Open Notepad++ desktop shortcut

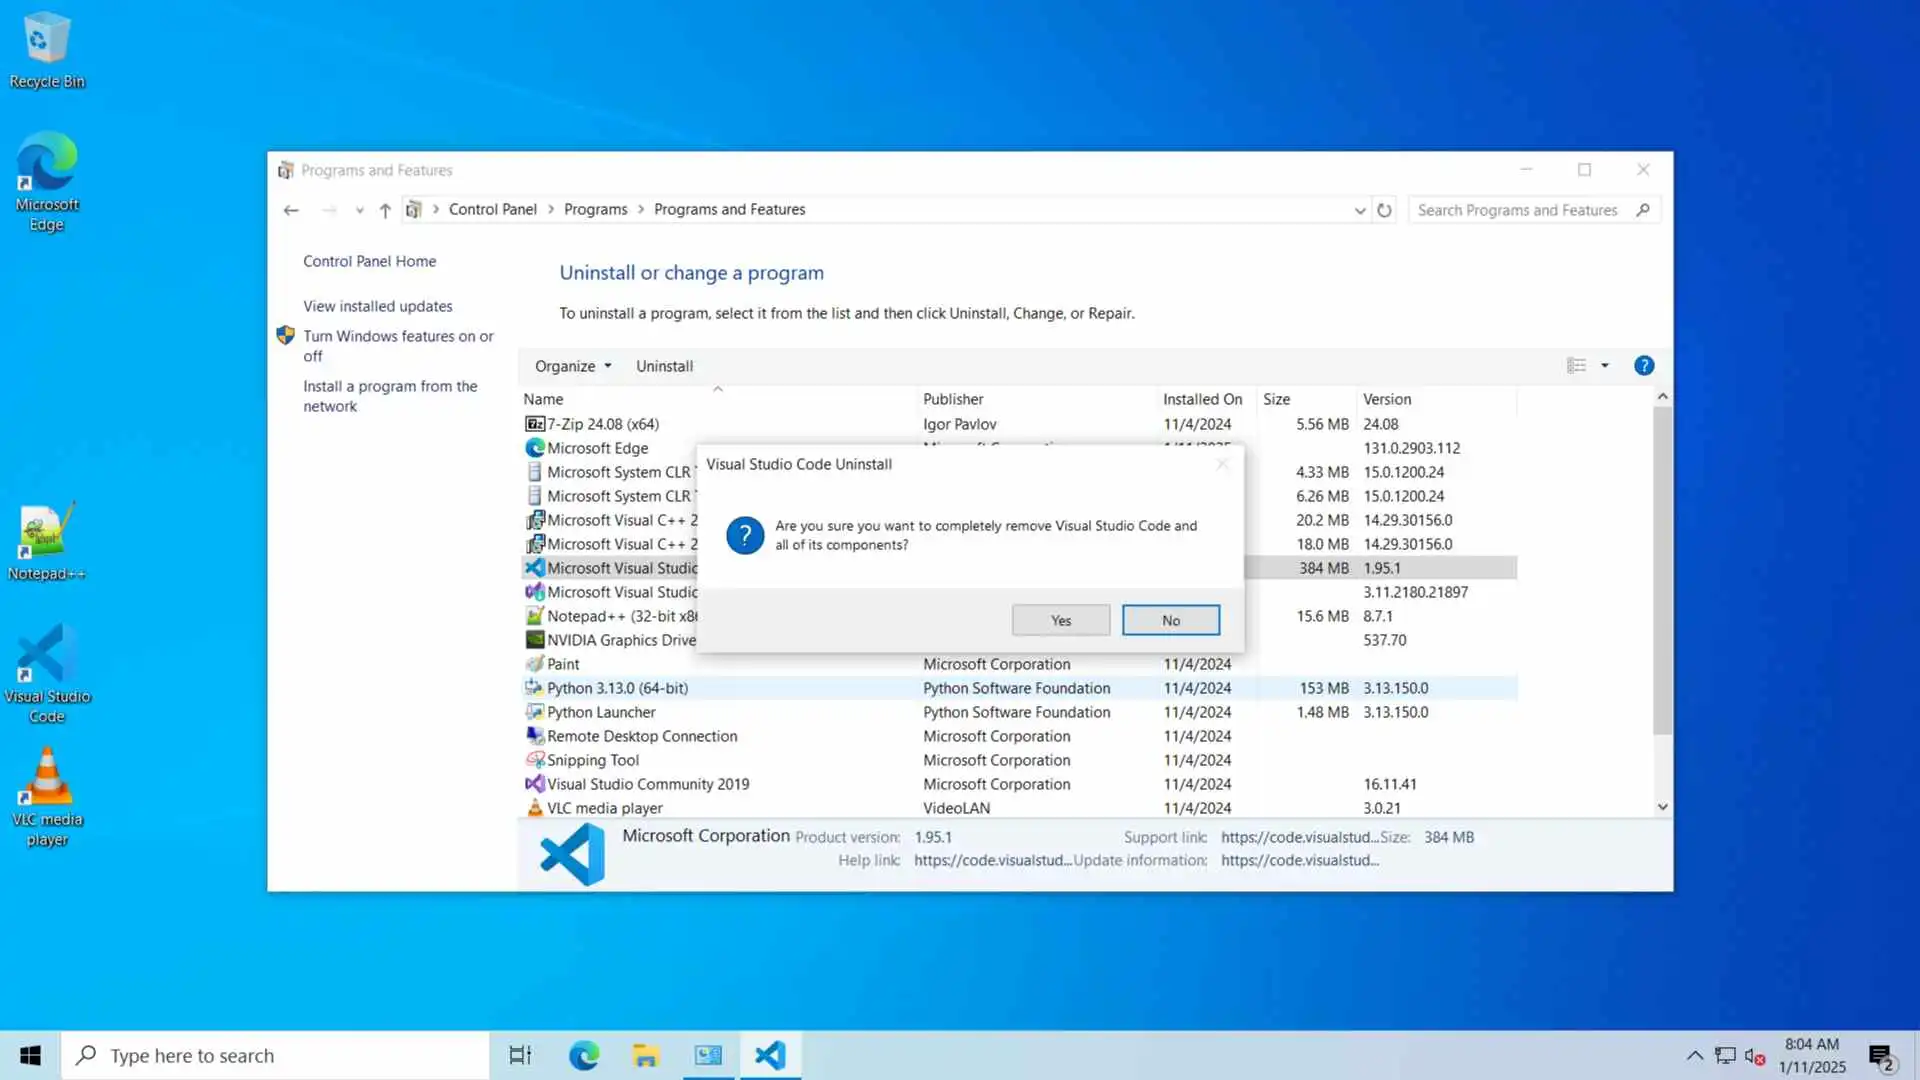(x=46, y=542)
